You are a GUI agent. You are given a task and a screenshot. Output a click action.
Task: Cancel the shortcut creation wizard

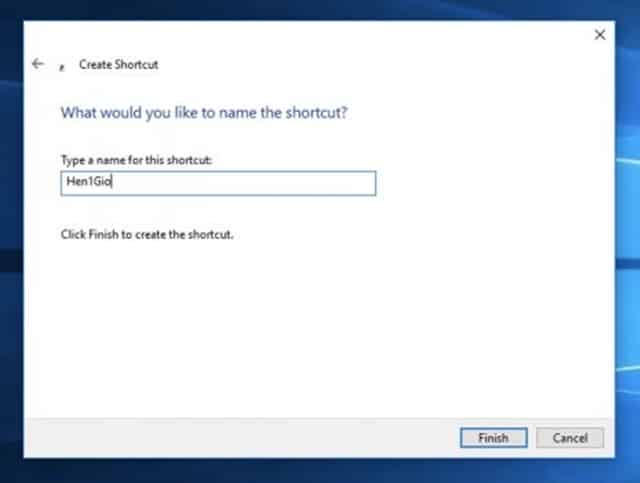[569, 437]
